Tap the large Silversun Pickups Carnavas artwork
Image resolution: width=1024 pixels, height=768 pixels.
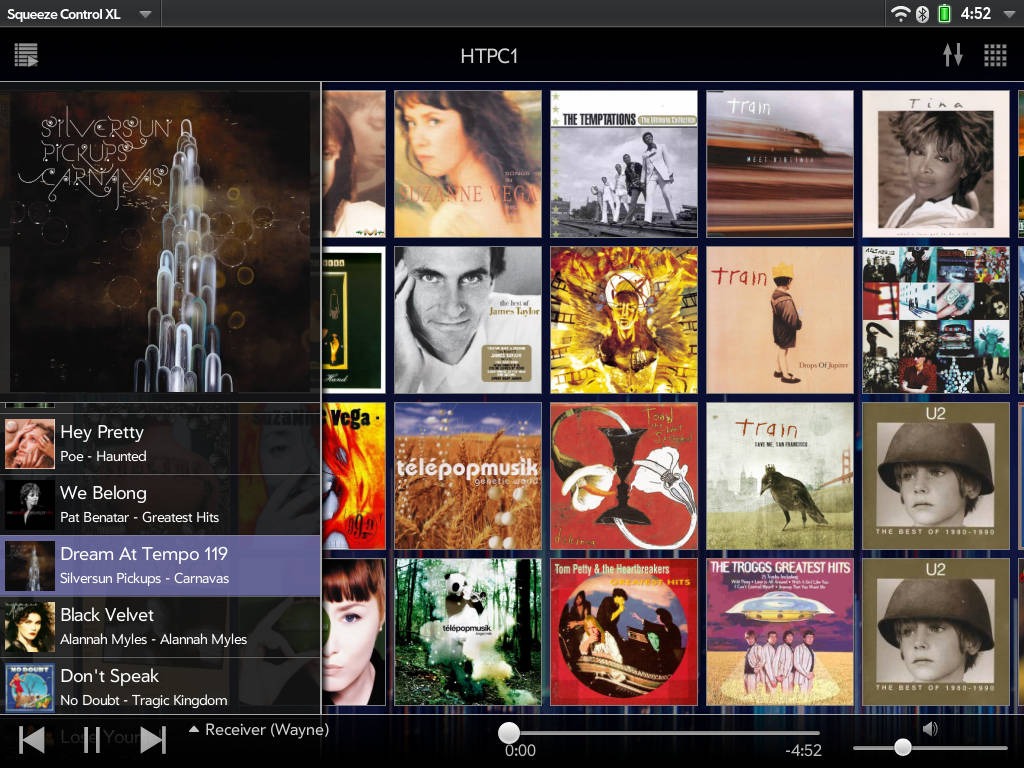160,242
